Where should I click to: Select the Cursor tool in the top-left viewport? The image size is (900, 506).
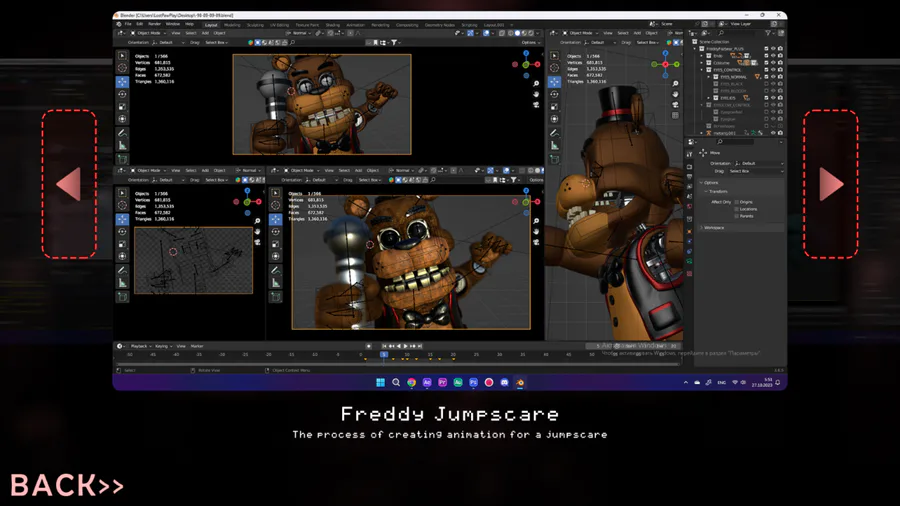pyautogui.click(x=122, y=68)
